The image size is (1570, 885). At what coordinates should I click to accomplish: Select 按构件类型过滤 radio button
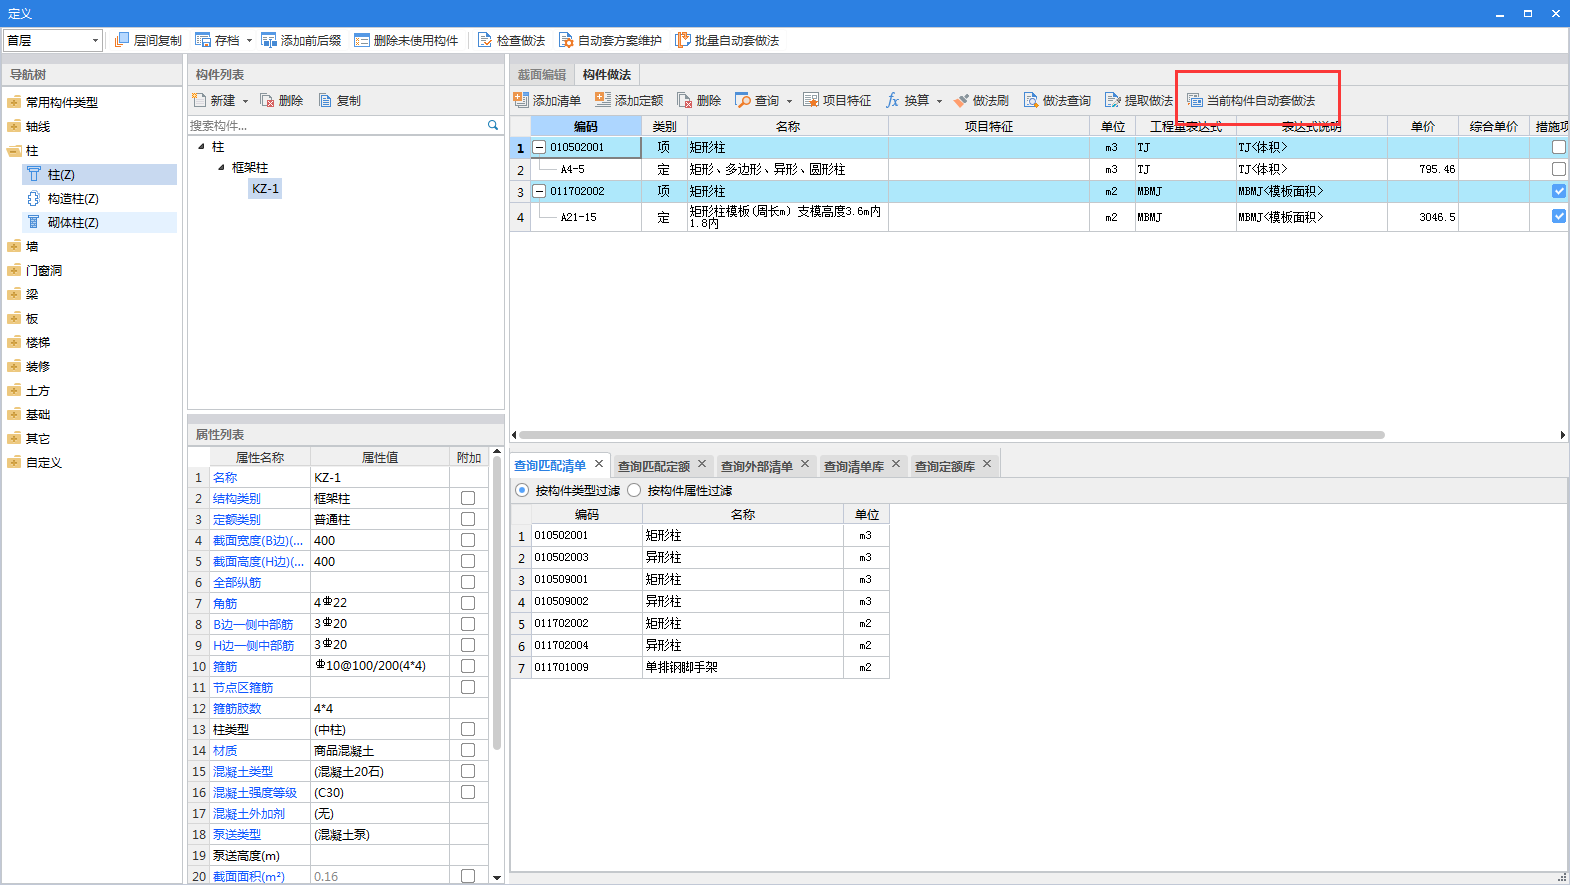(x=522, y=490)
